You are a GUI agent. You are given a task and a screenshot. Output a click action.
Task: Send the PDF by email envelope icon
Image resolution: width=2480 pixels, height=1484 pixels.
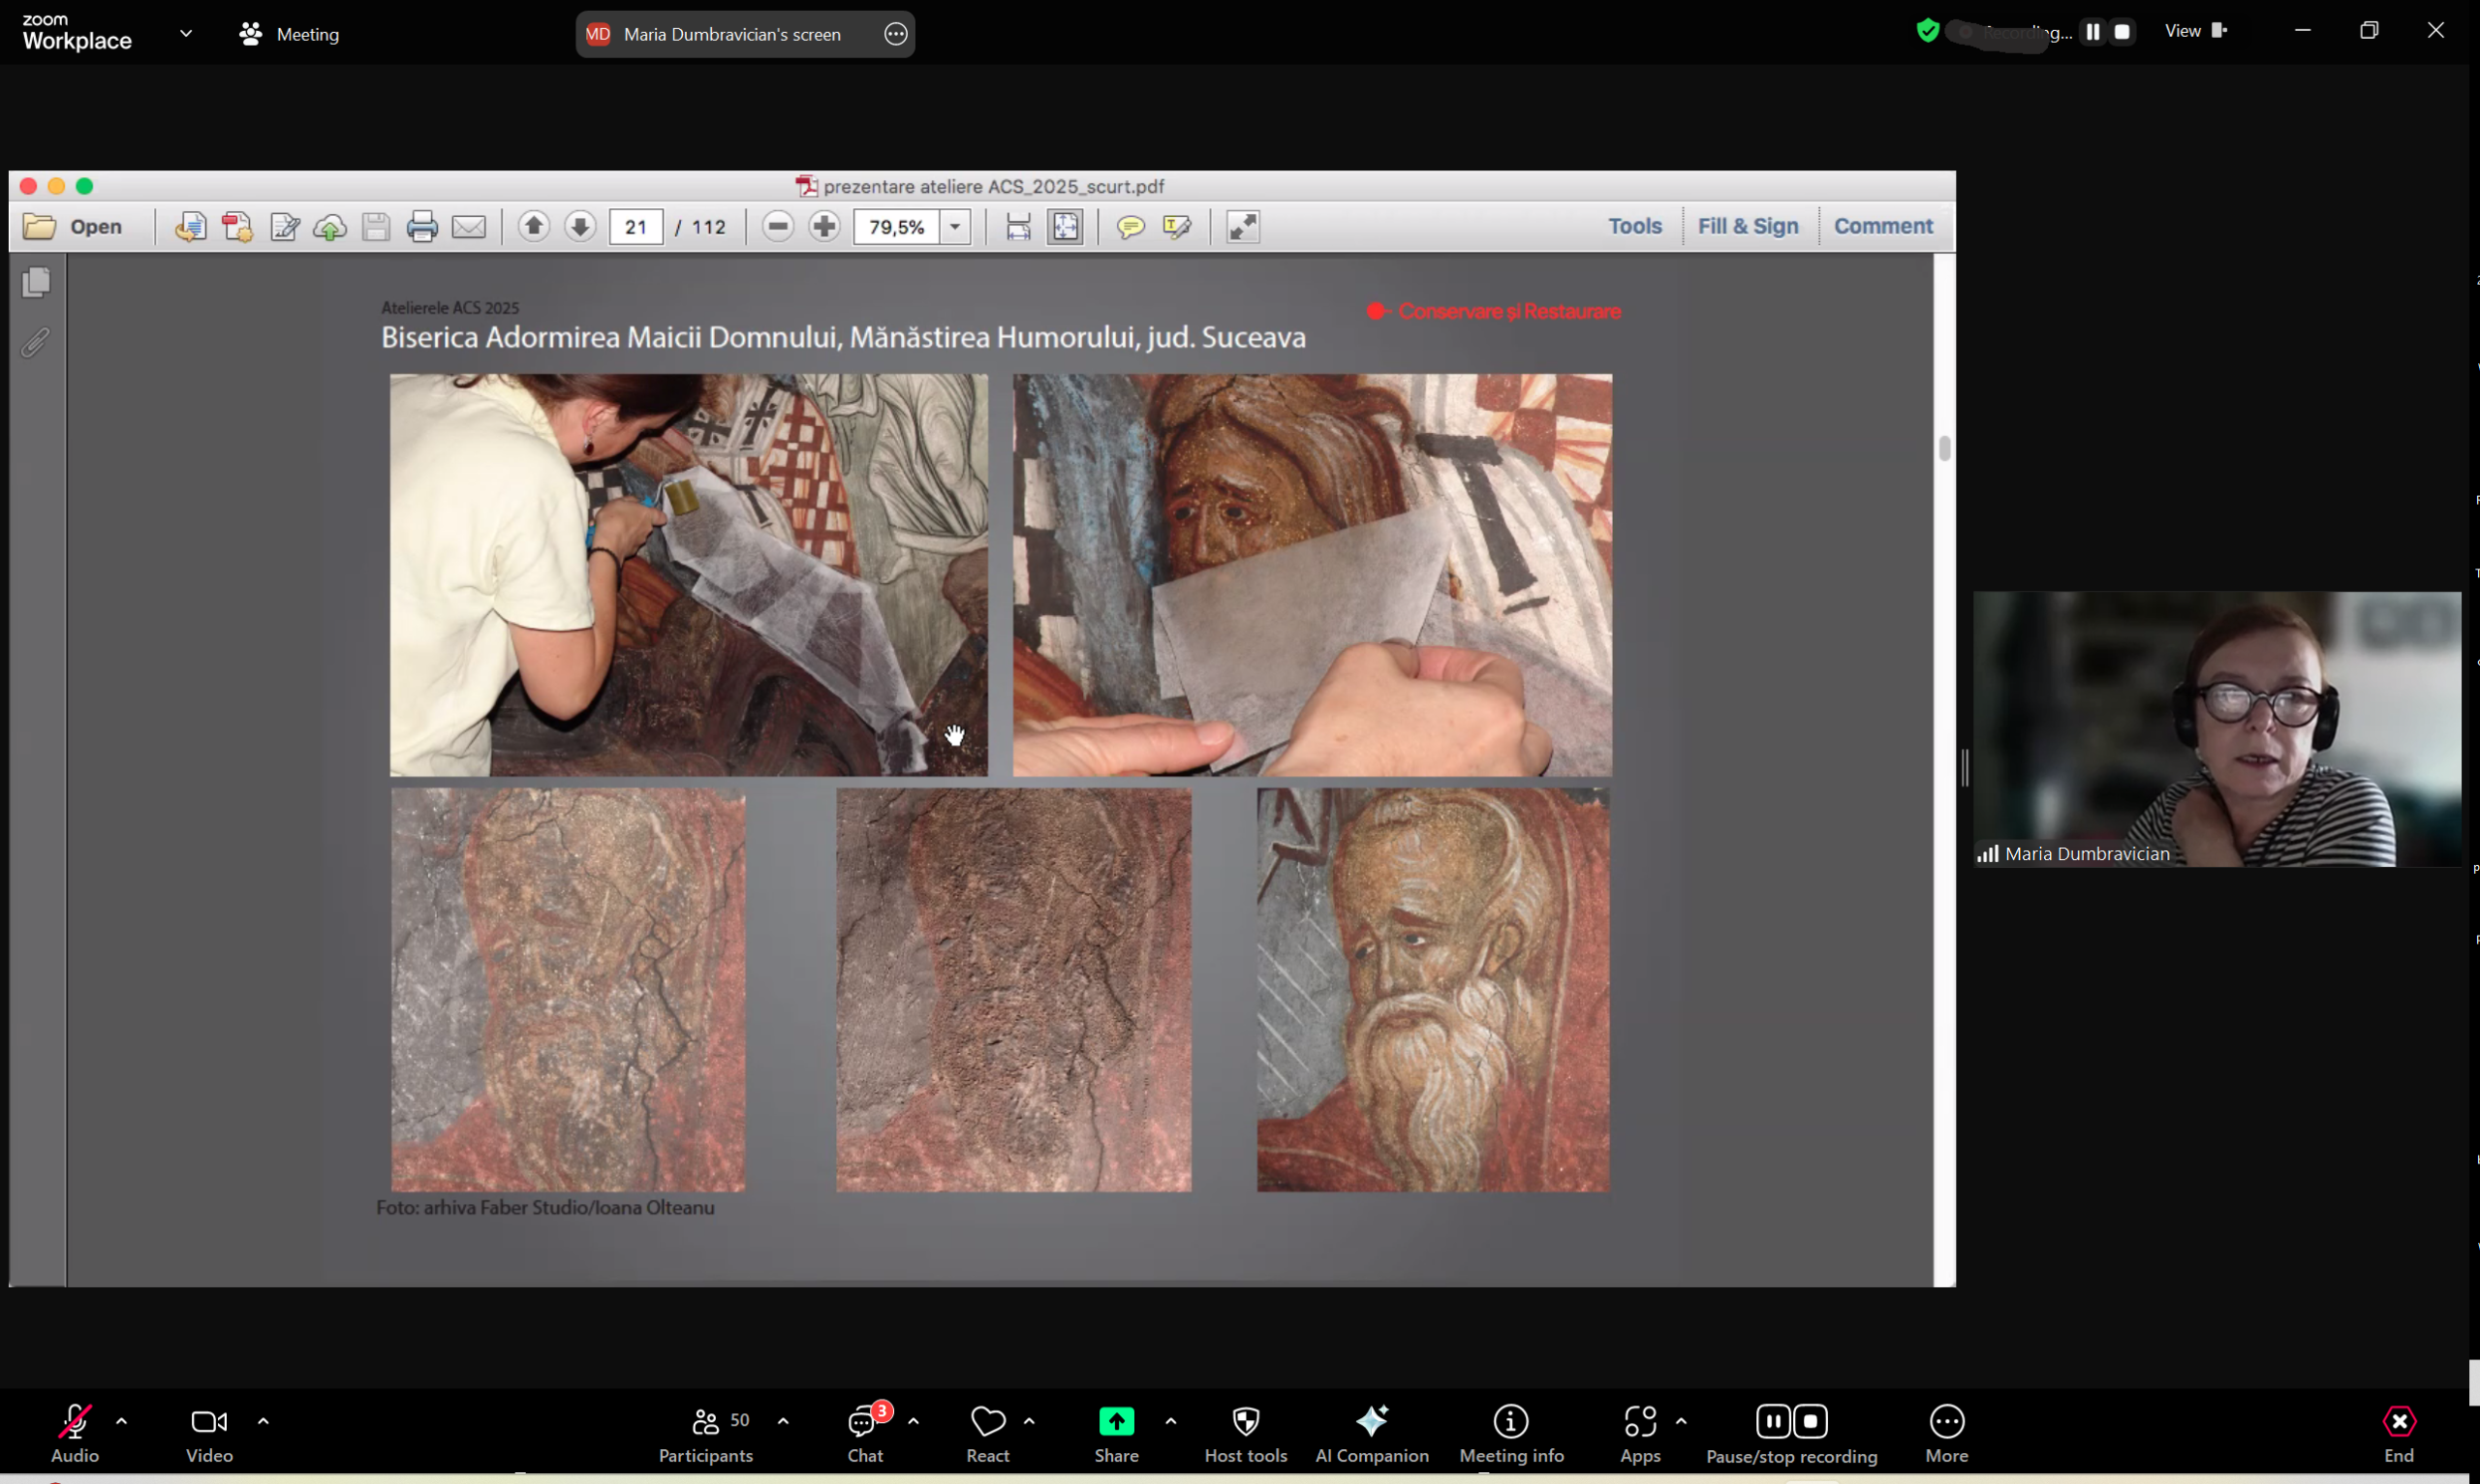click(x=469, y=227)
